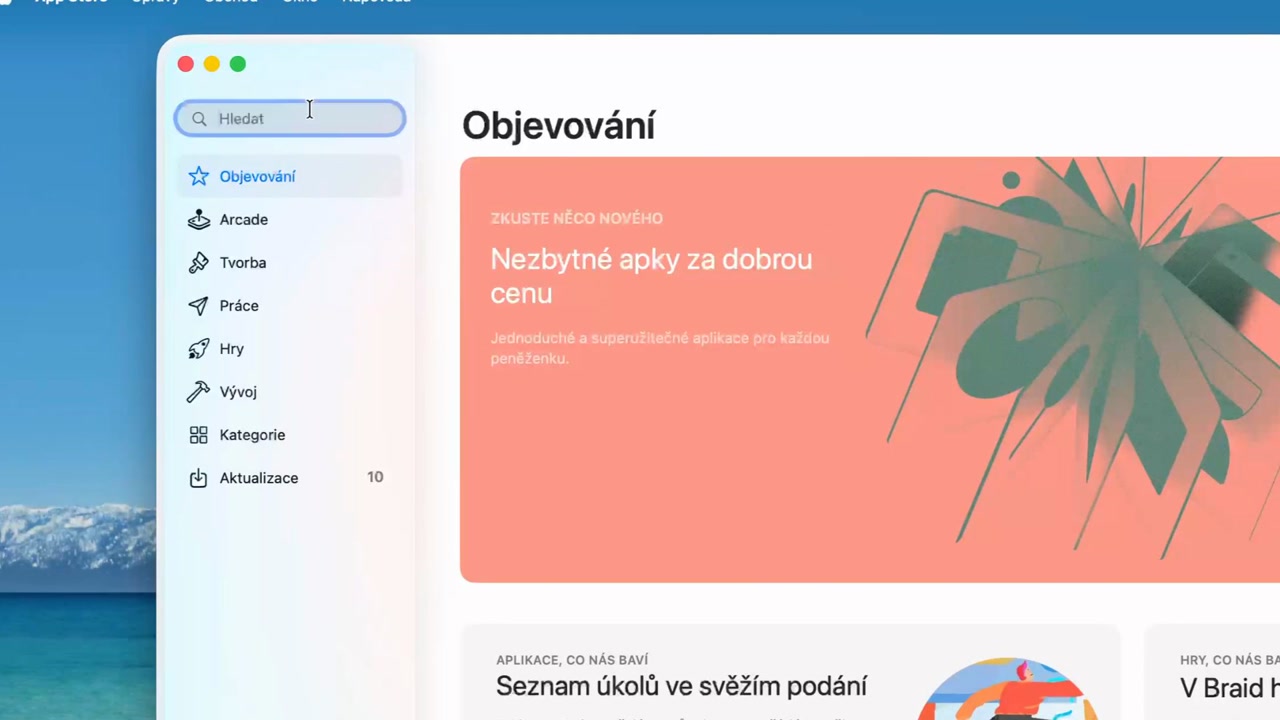Viewport: 1280px width, 720px height.
Task: Click the "Objevování" page heading
Action: coord(558,126)
